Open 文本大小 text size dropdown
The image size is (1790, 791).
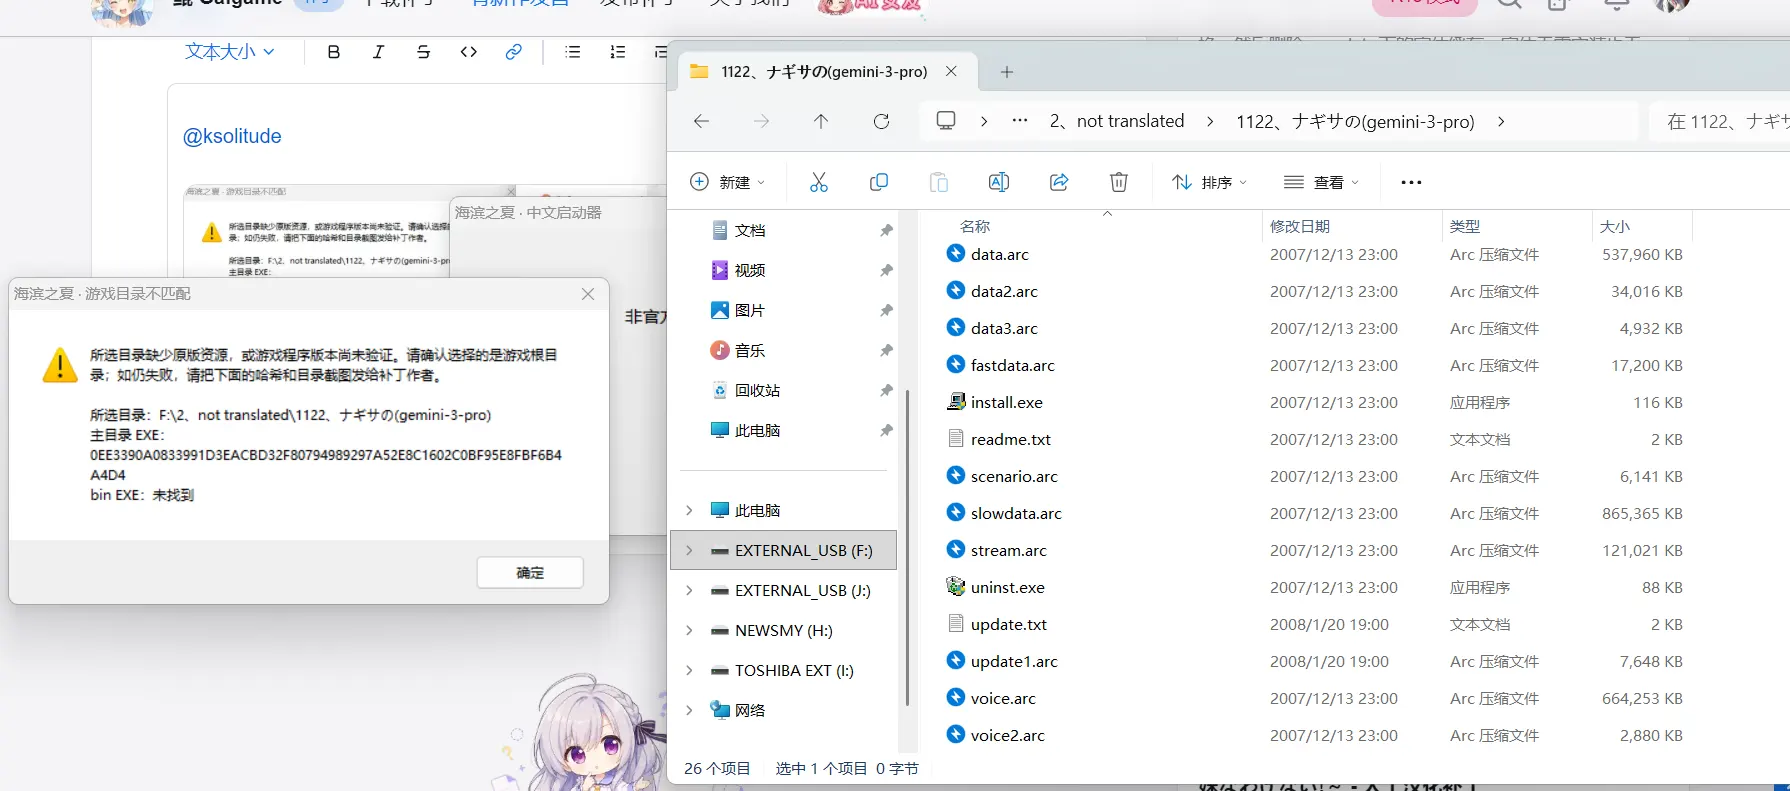pos(229,52)
